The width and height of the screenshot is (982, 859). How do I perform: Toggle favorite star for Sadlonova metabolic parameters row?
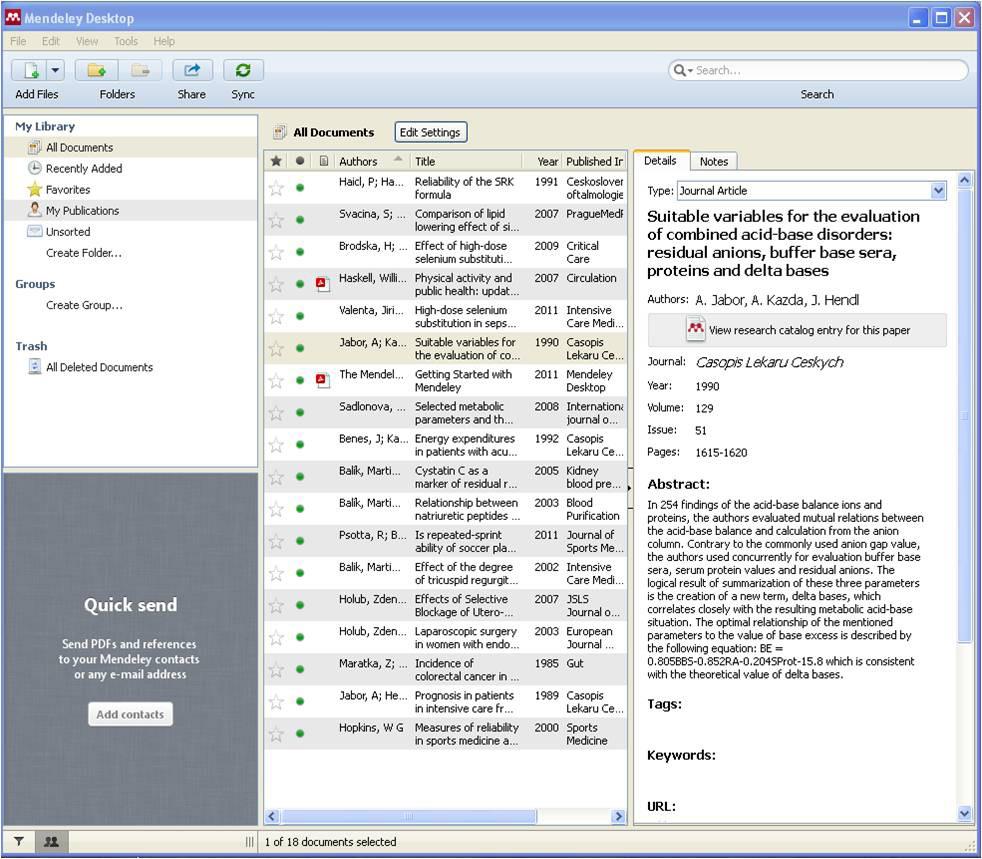pos(276,413)
